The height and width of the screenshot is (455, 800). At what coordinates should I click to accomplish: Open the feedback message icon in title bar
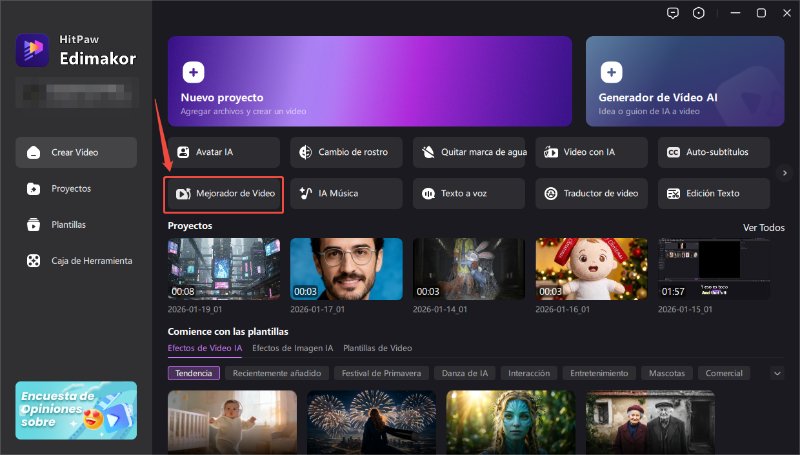click(x=673, y=13)
